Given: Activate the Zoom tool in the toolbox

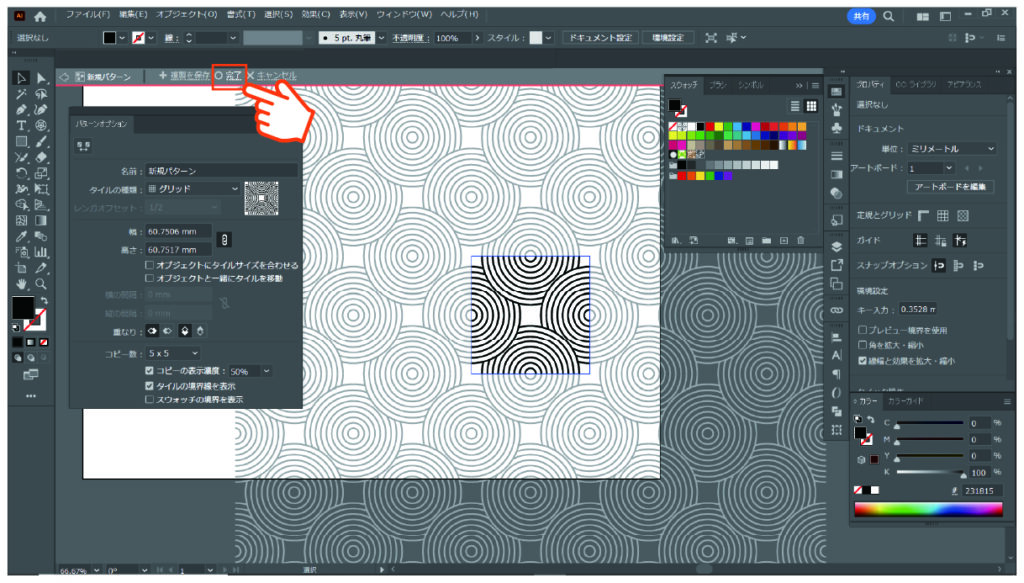Looking at the screenshot, I should (41, 284).
